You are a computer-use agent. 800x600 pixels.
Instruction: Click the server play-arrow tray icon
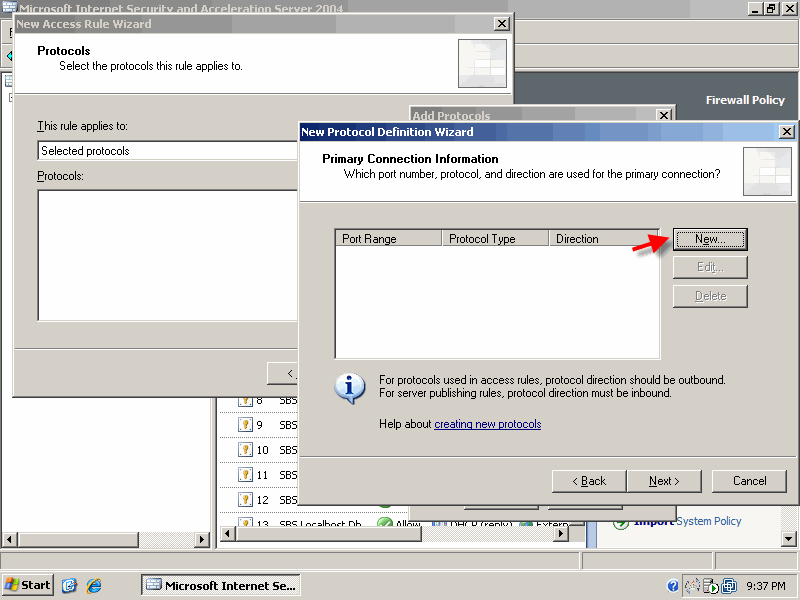pyautogui.click(x=710, y=586)
